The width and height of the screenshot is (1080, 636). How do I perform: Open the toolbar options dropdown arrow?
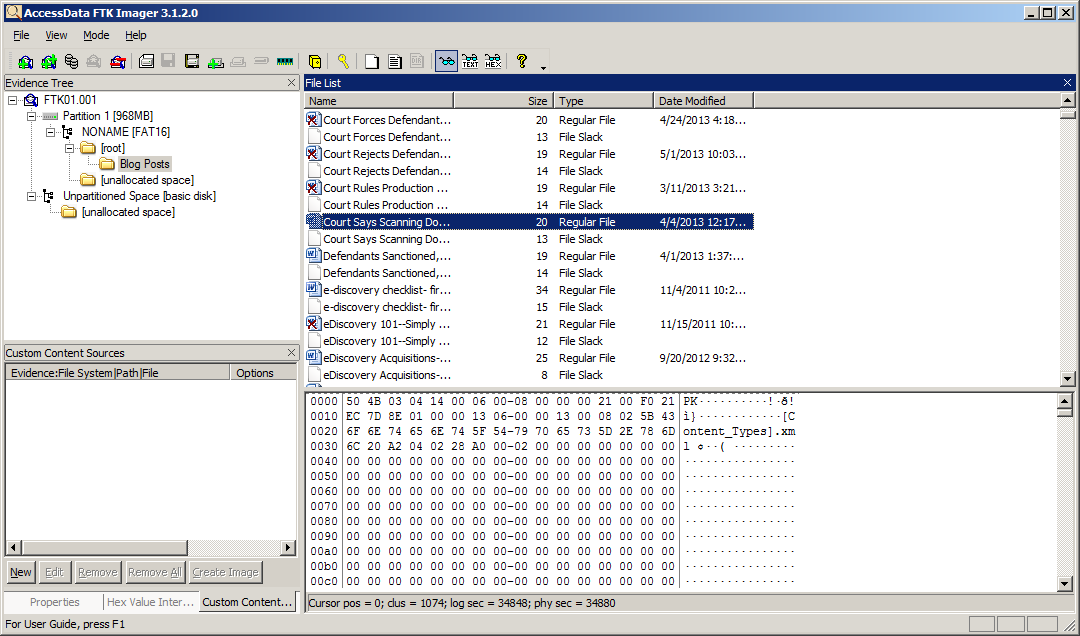(x=543, y=68)
